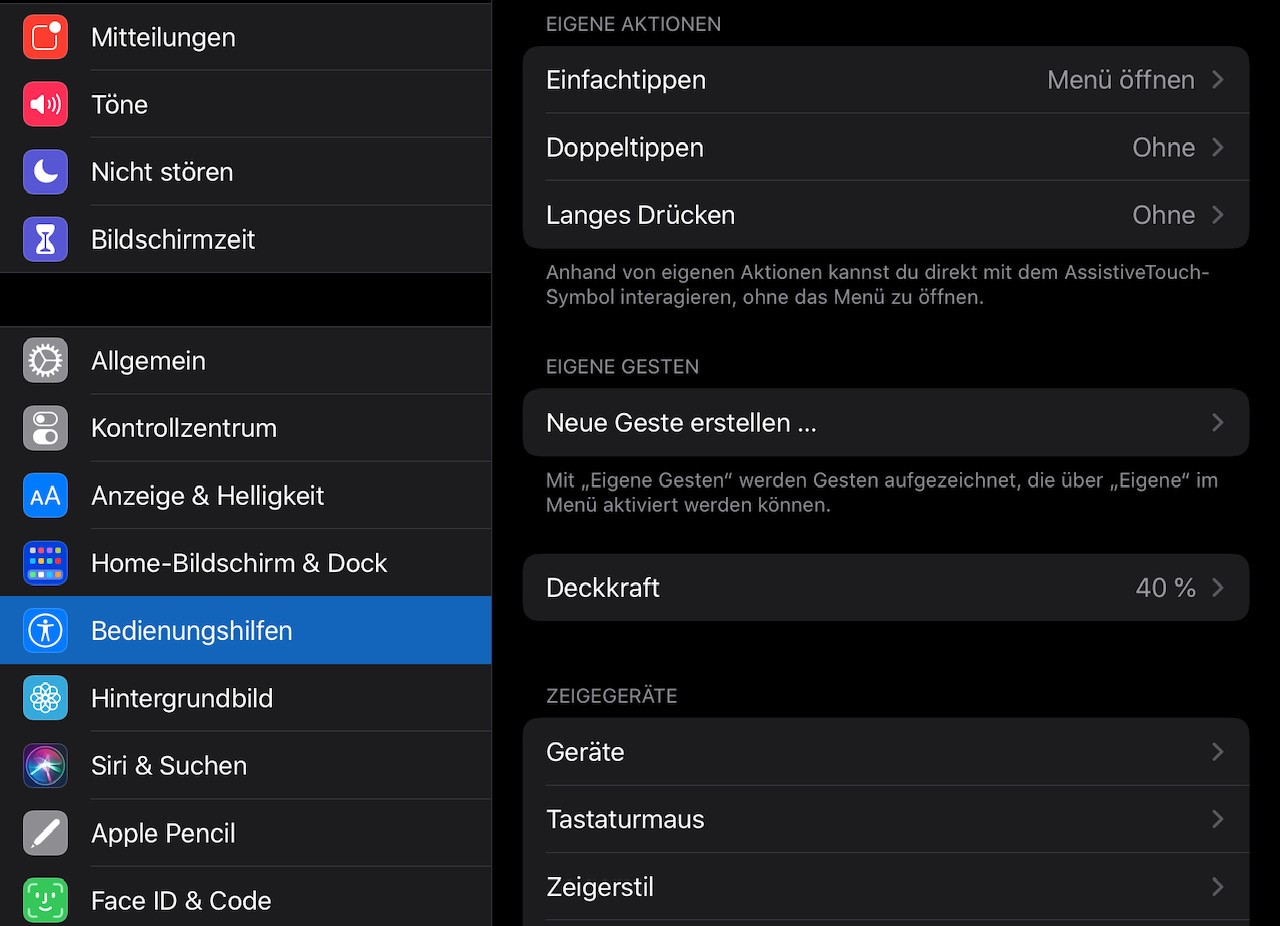Open Einfachtippen chevron showing Menü öffnen

tap(1217, 80)
